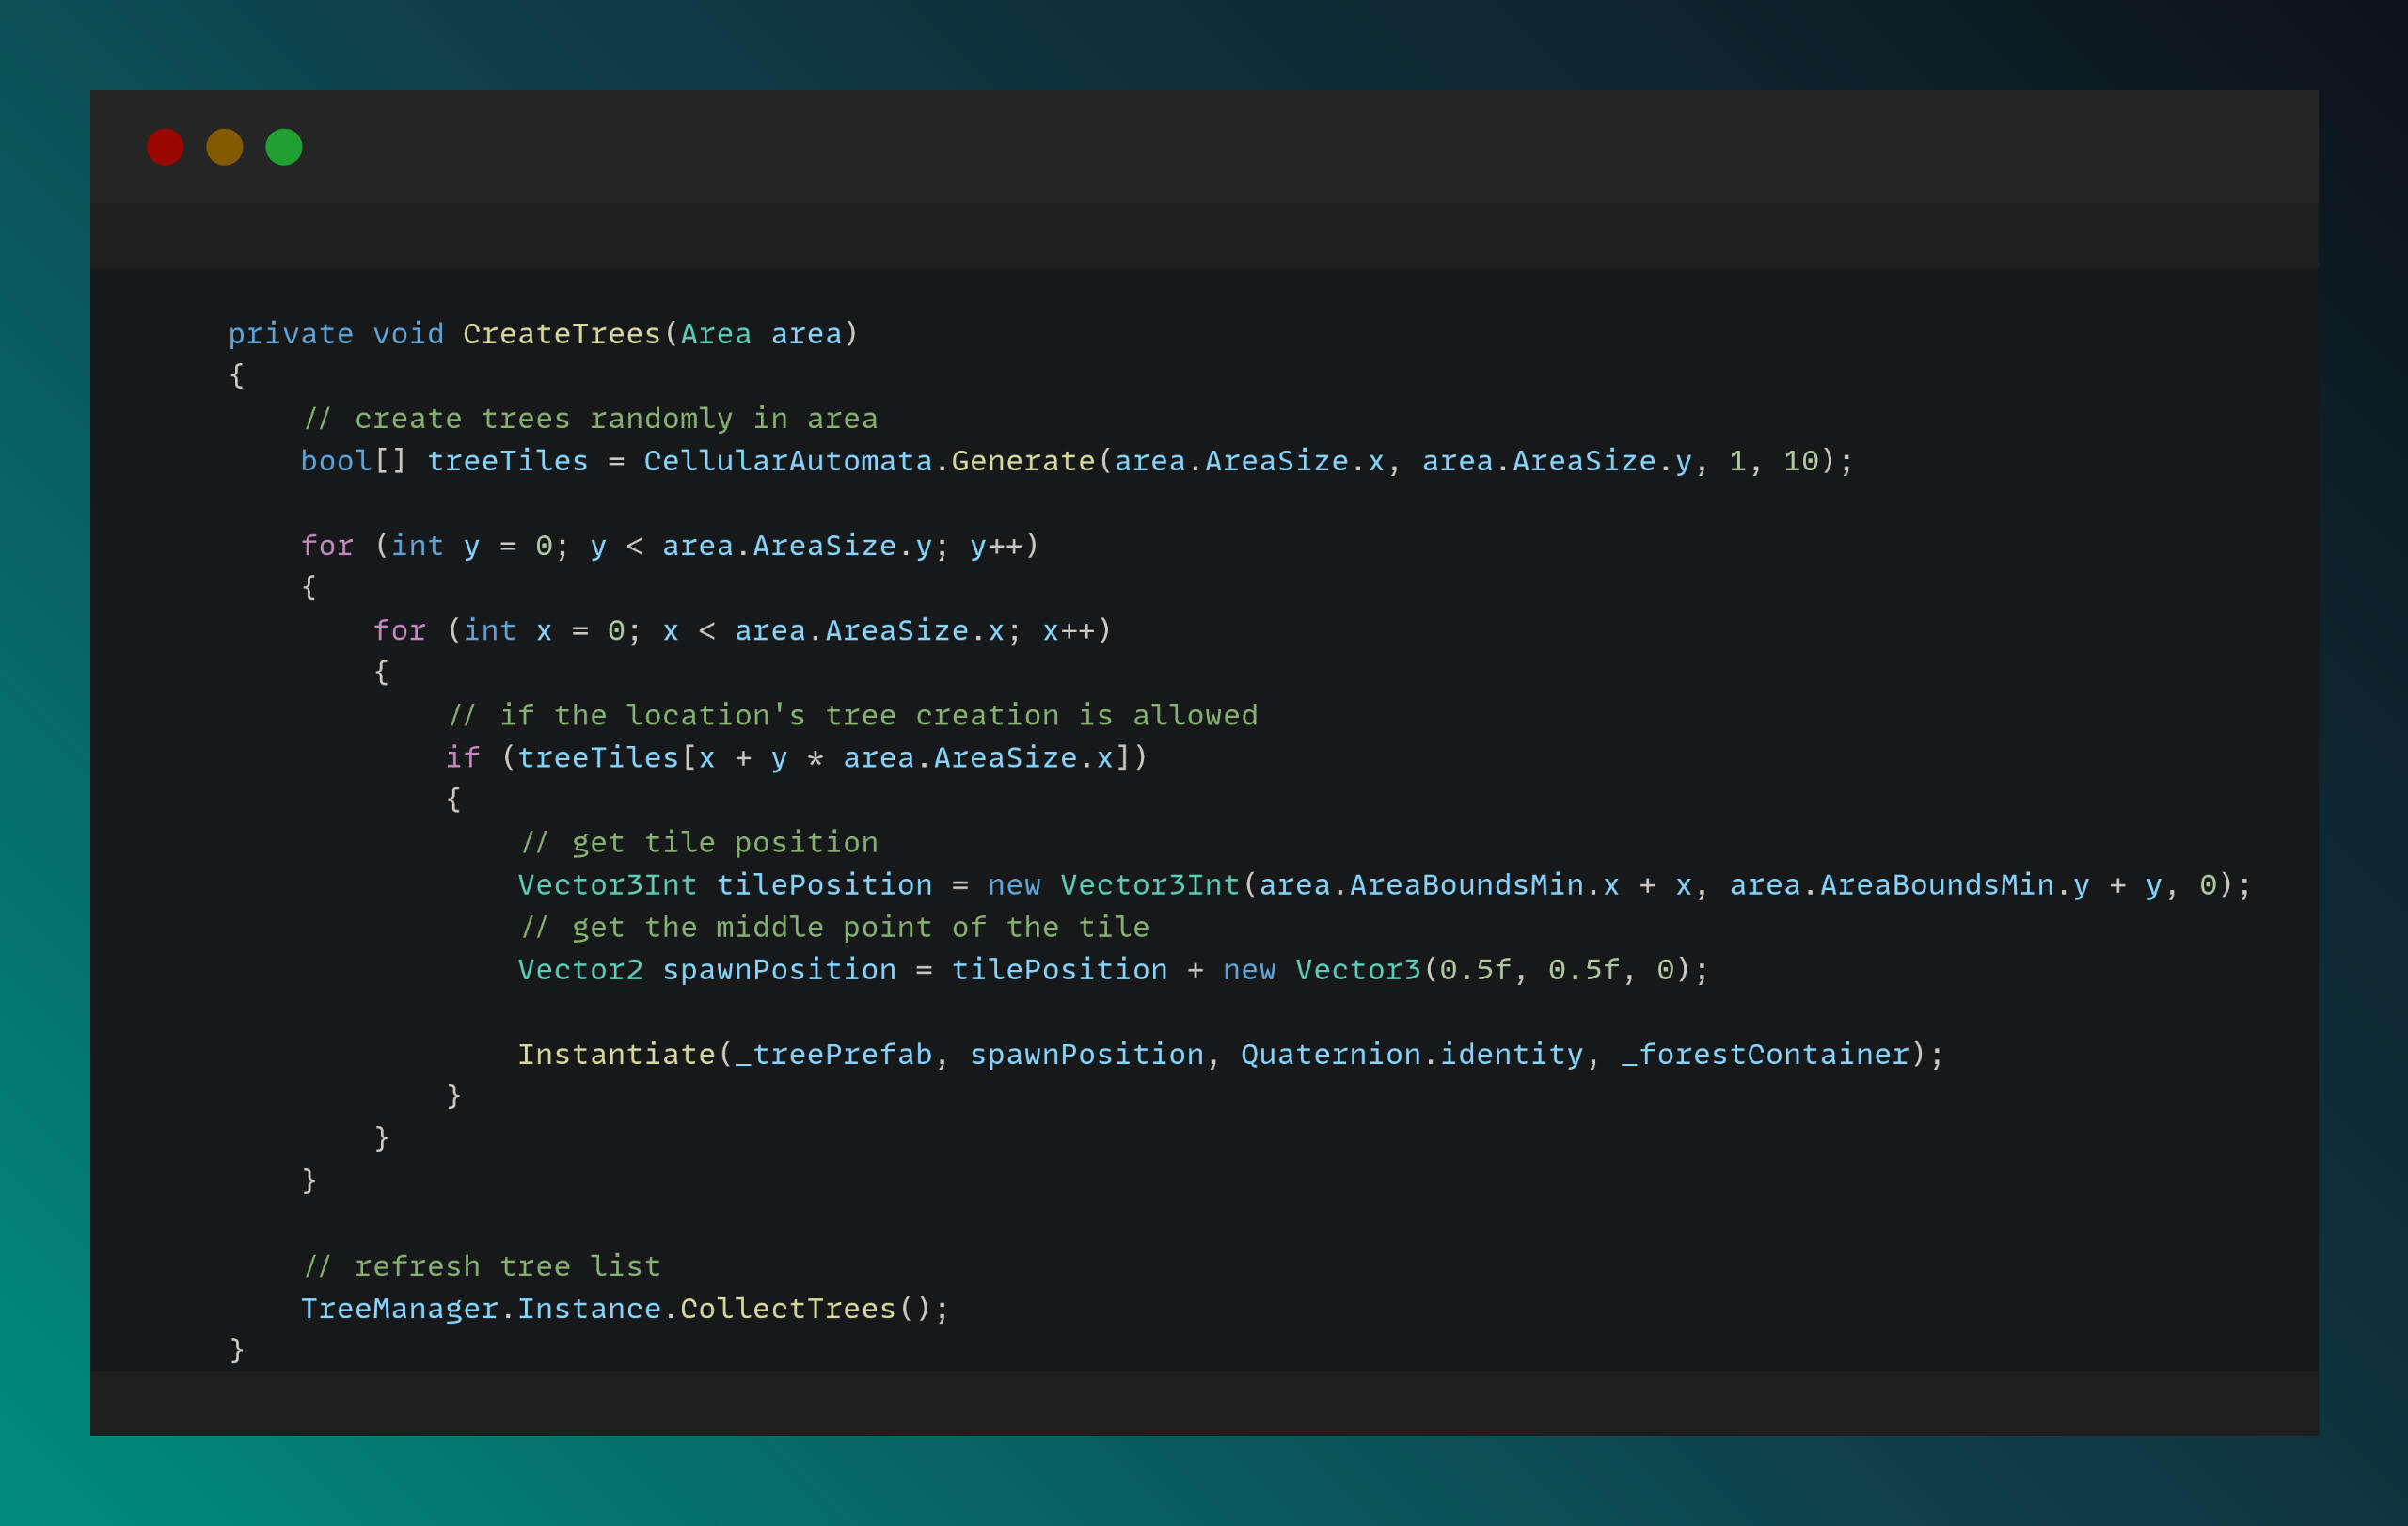Screen dimensions: 2408x1526
Task: Click the 'refresh tree list' comment
Action: click(x=482, y=1267)
